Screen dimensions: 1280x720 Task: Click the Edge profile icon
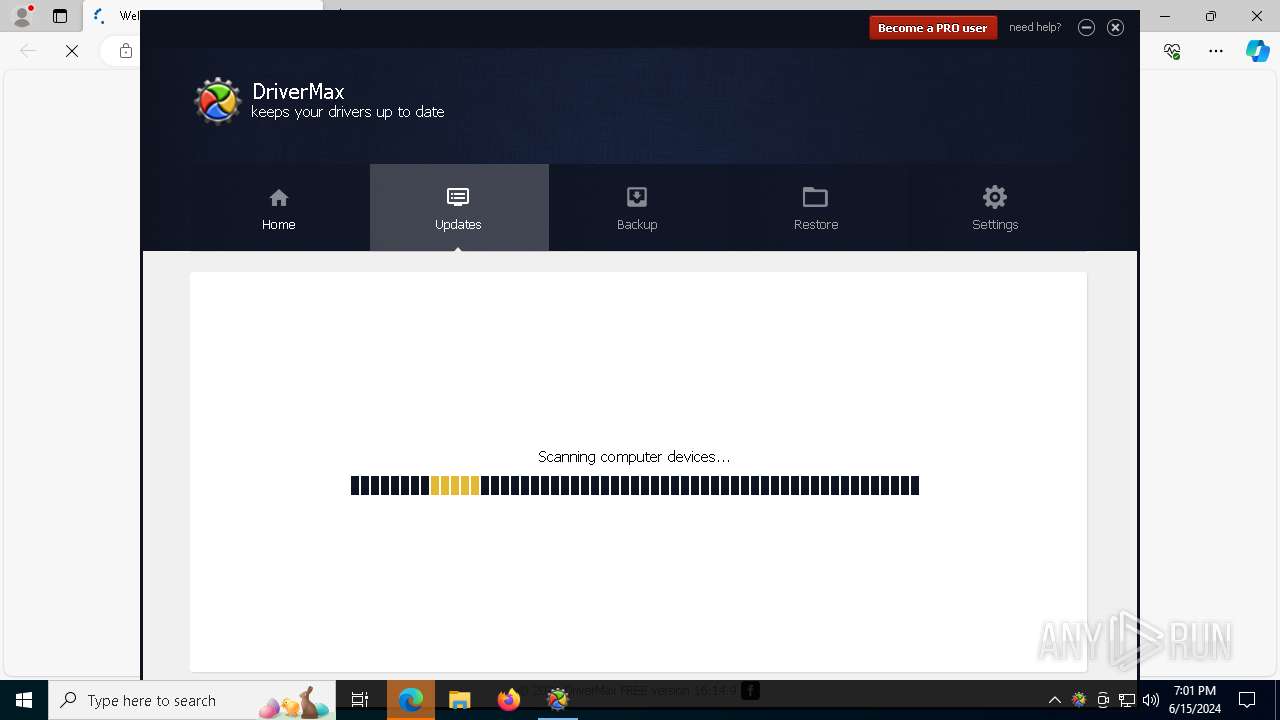[22, 16]
